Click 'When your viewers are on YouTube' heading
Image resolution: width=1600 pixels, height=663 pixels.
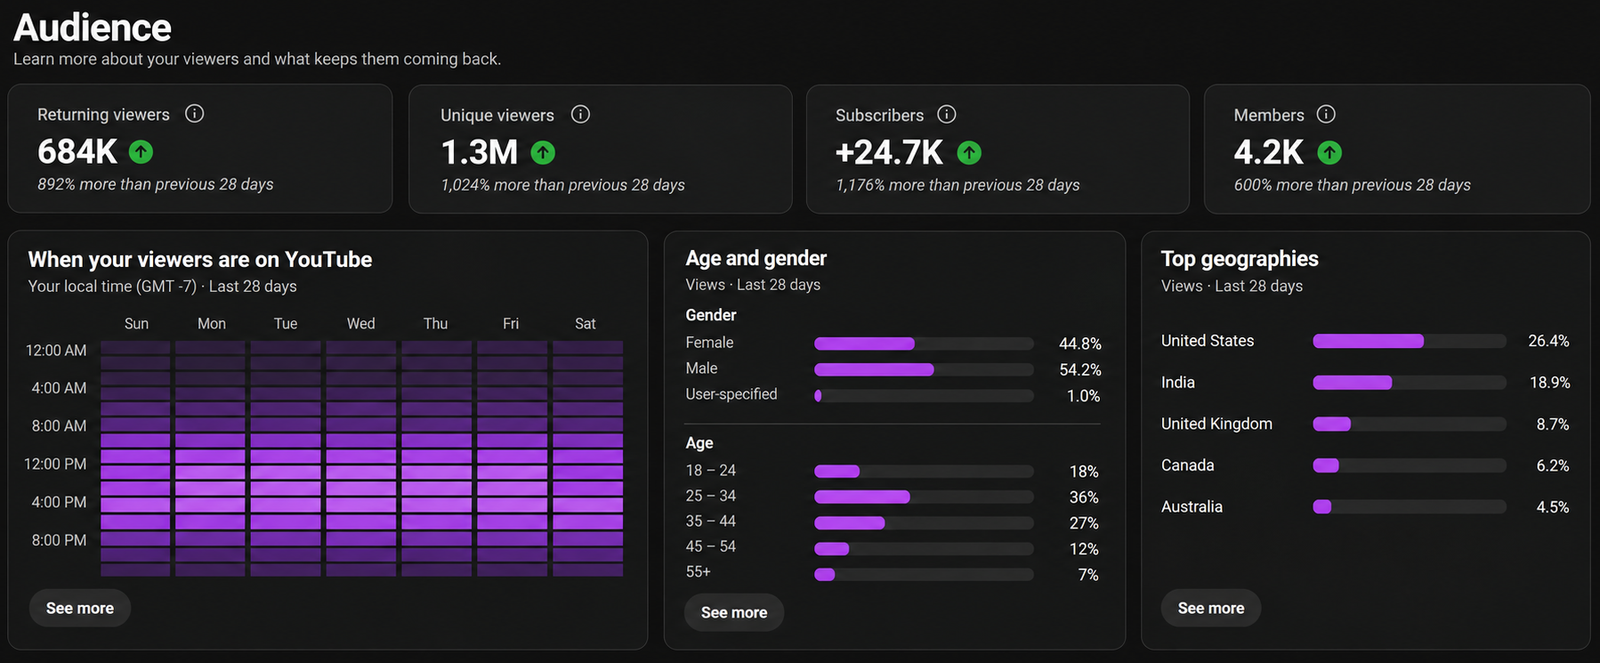tap(200, 260)
